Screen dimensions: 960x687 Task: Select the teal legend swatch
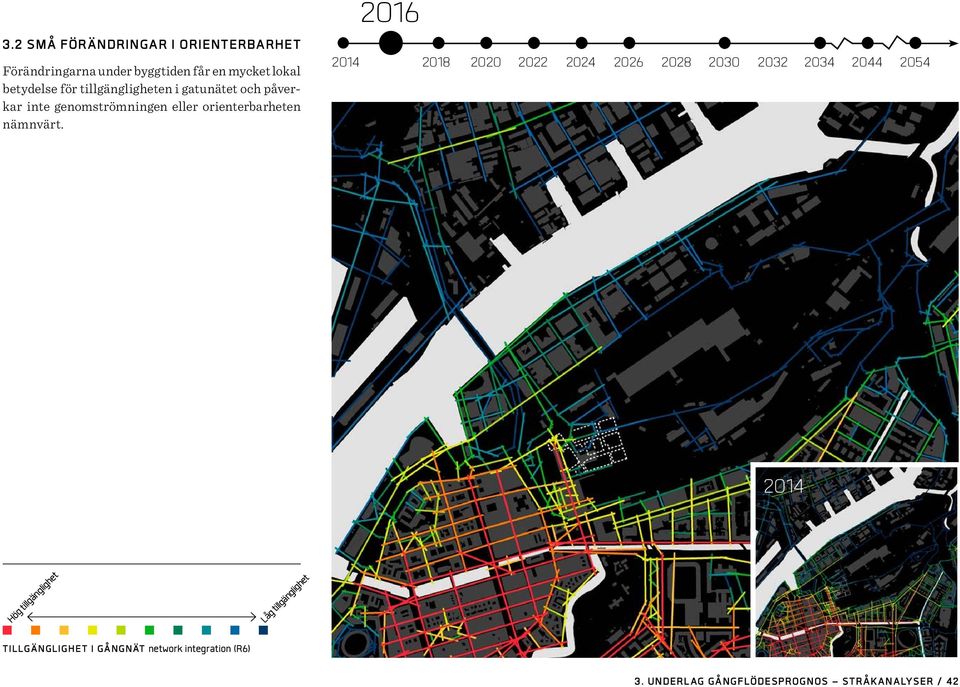point(206,630)
